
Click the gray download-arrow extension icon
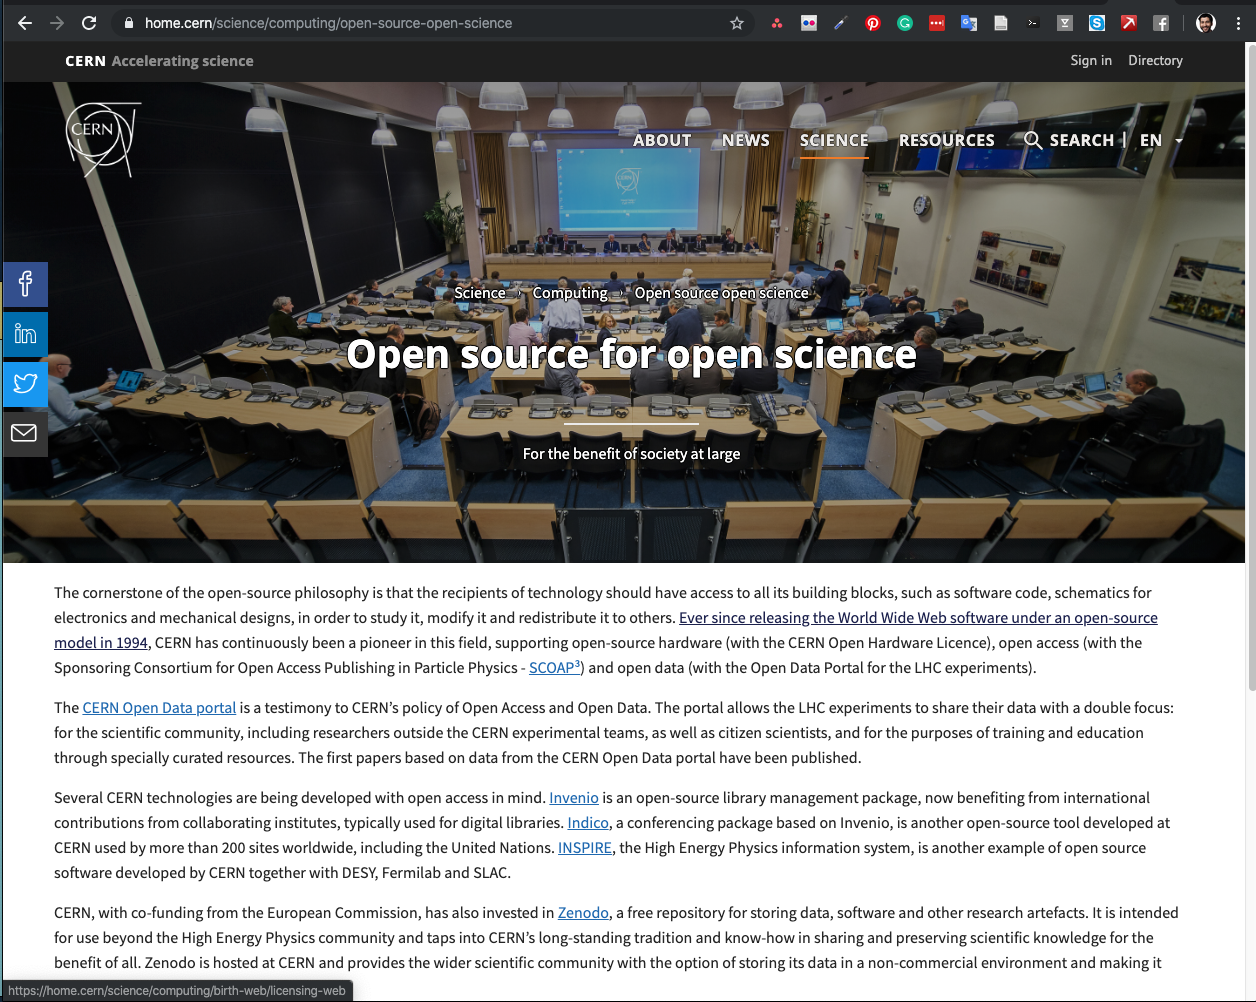[1065, 23]
